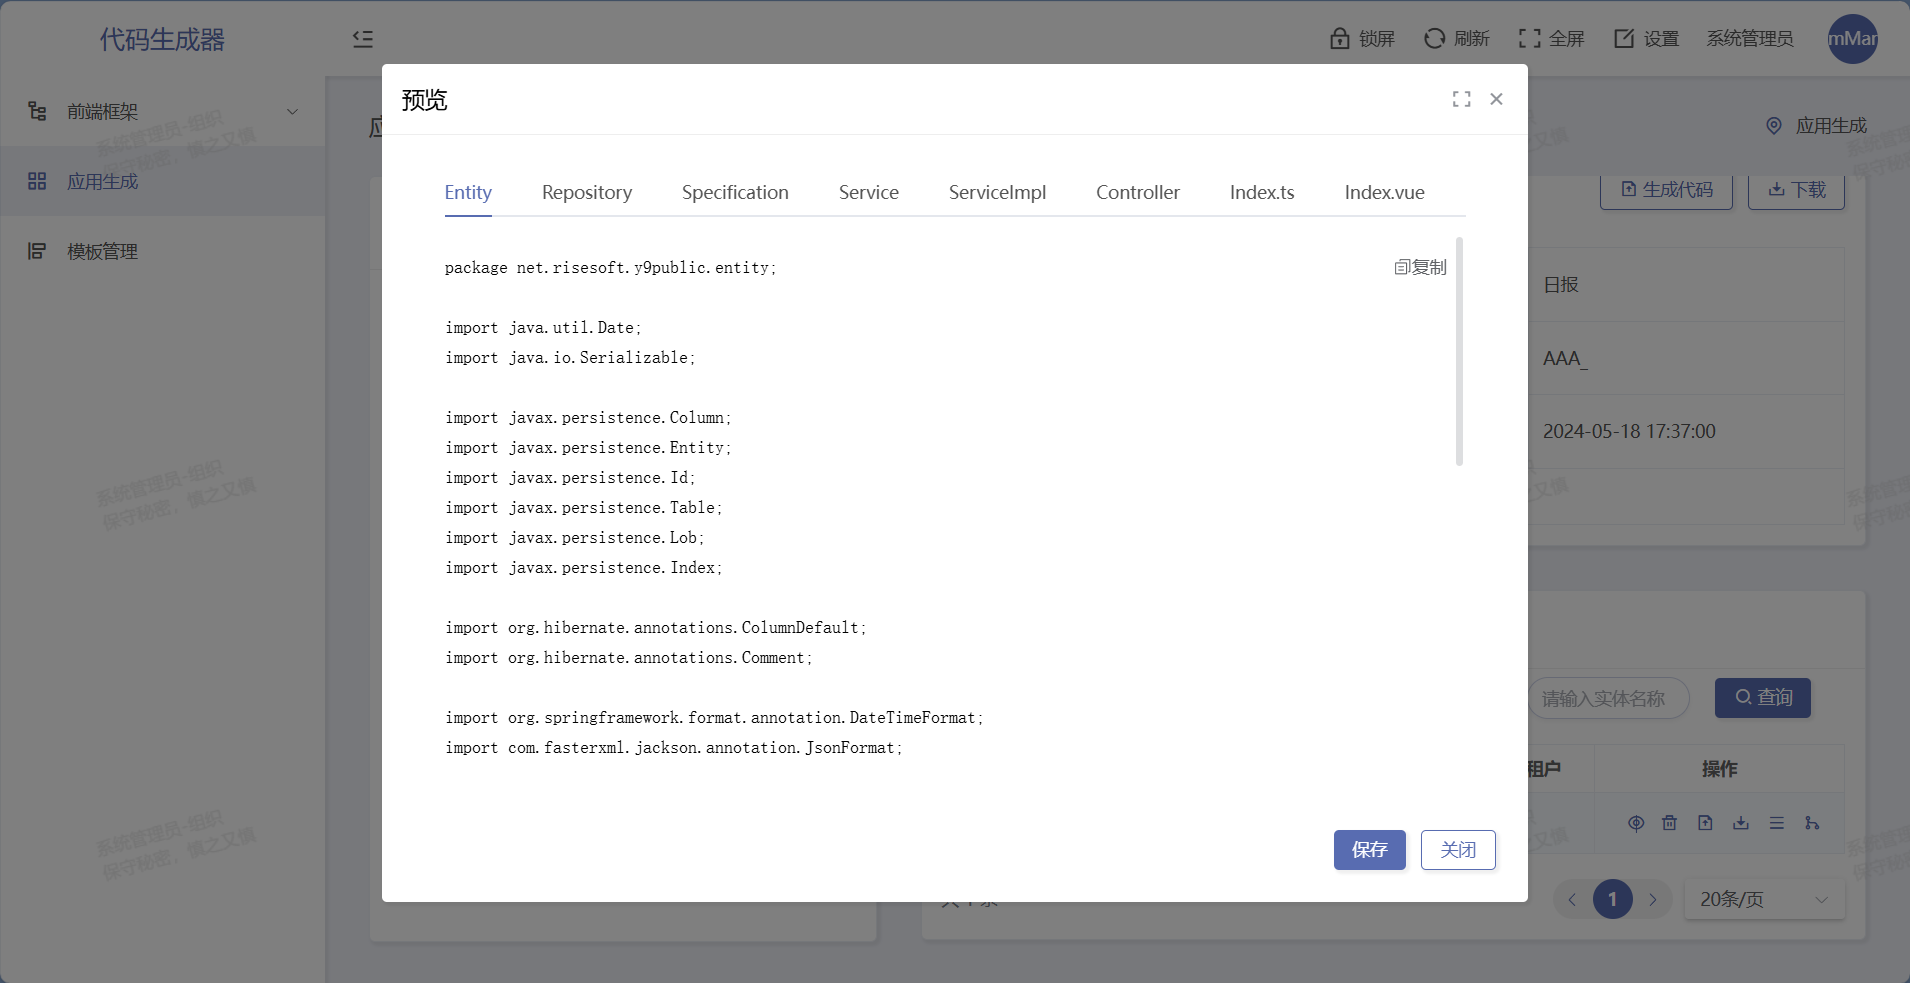Close the 预览 dialog with the X icon

pyautogui.click(x=1496, y=99)
